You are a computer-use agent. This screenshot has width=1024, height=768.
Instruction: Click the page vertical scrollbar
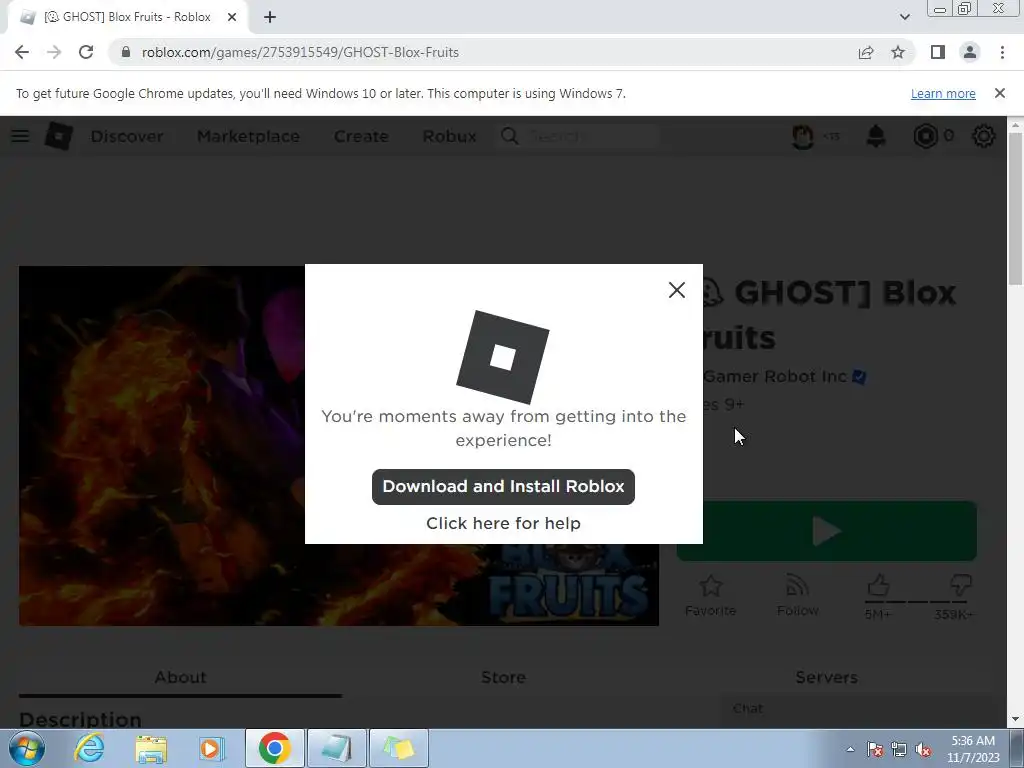[1016, 208]
